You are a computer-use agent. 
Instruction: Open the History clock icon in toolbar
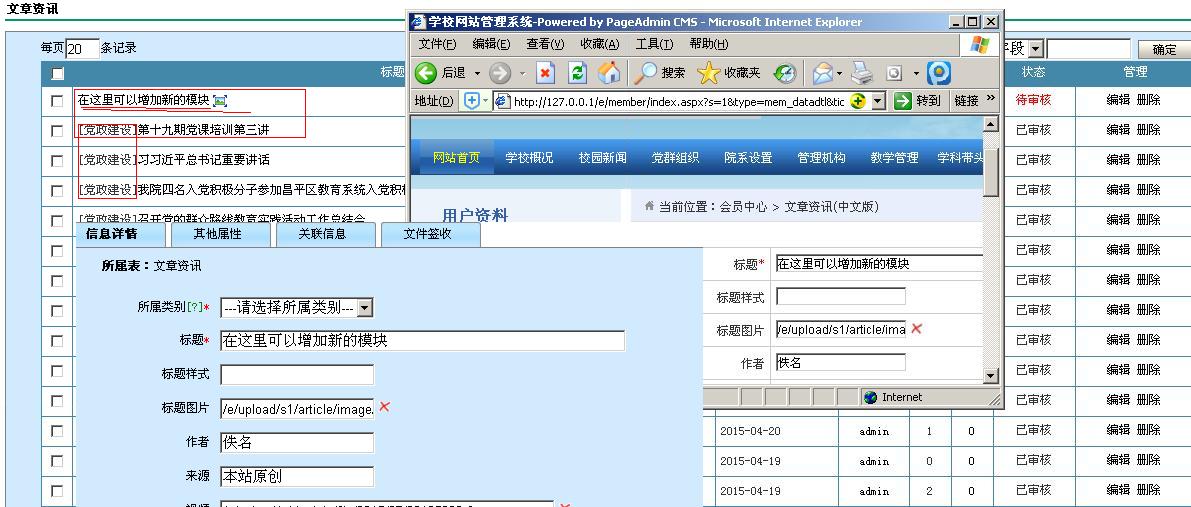(x=786, y=73)
